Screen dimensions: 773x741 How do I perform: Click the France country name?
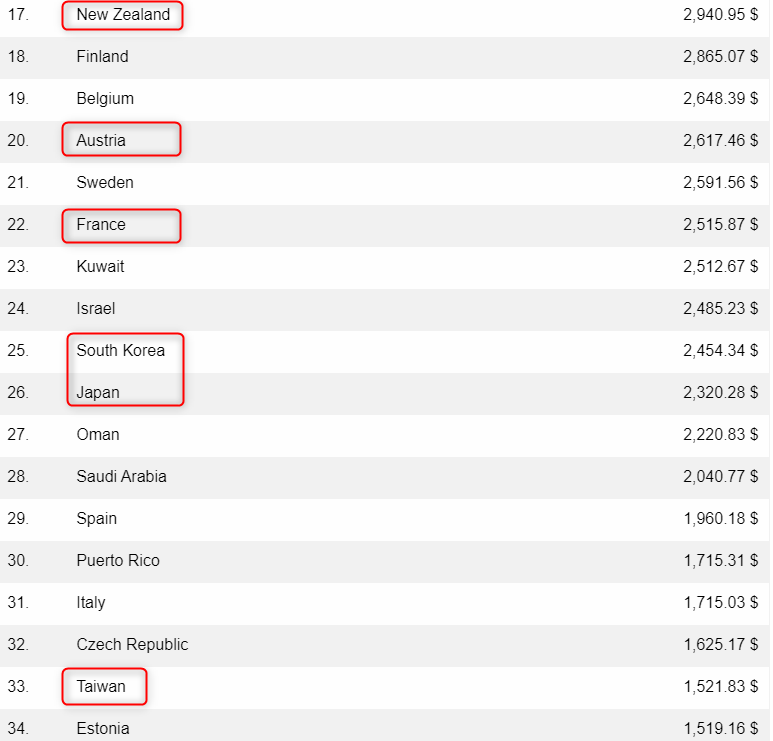point(101,225)
